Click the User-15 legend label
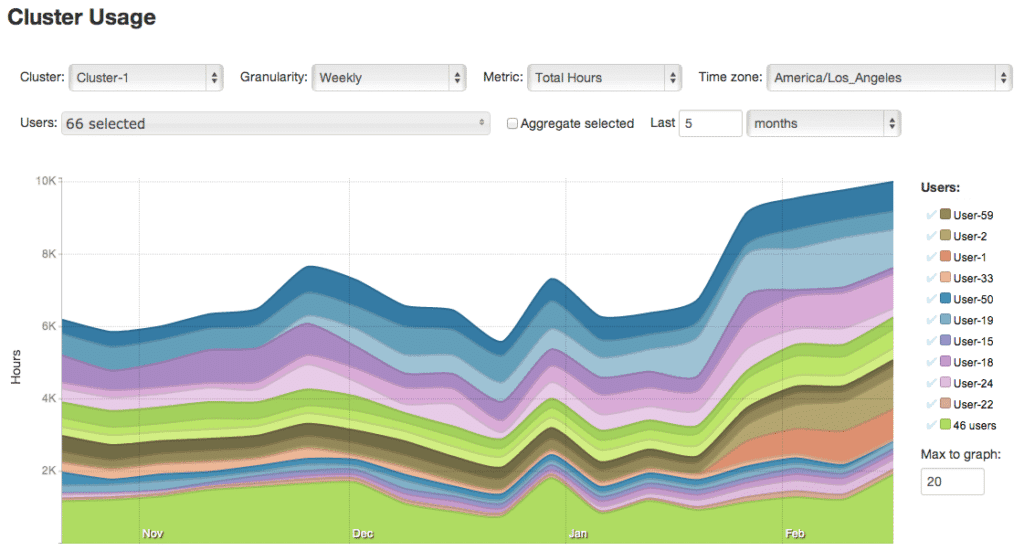 click(973, 341)
